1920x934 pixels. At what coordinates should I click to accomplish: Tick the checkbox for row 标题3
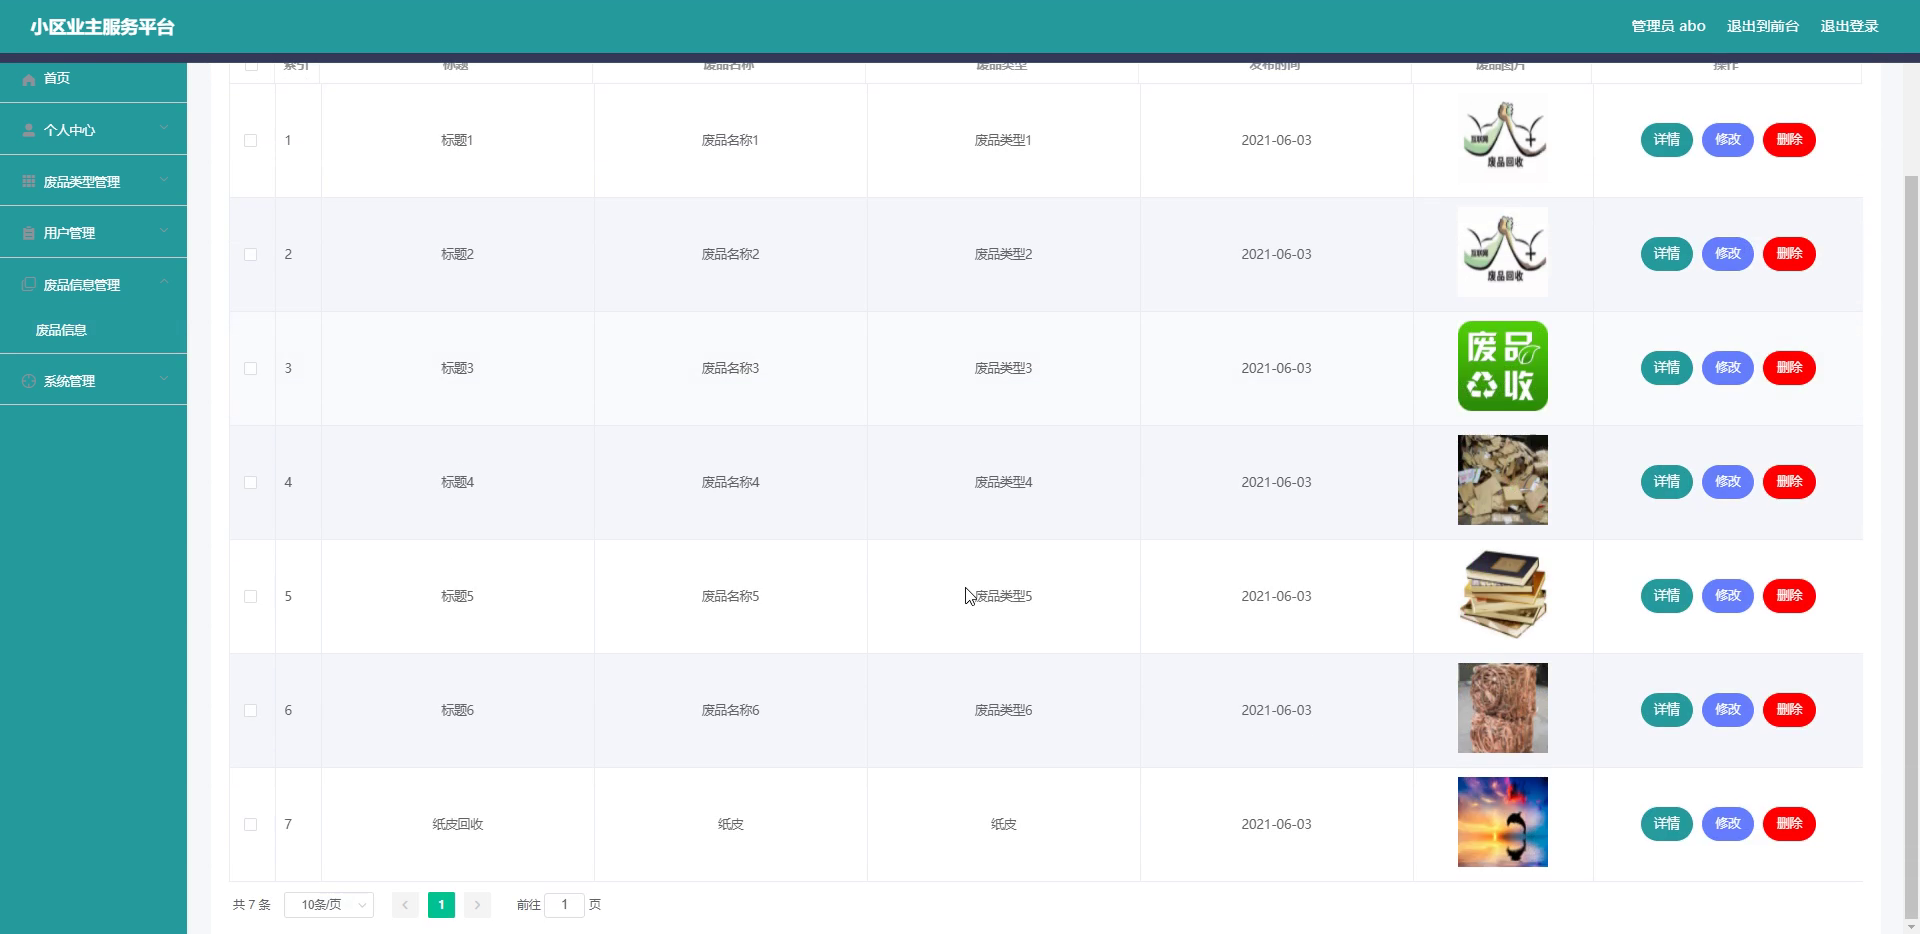[x=251, y=369]
